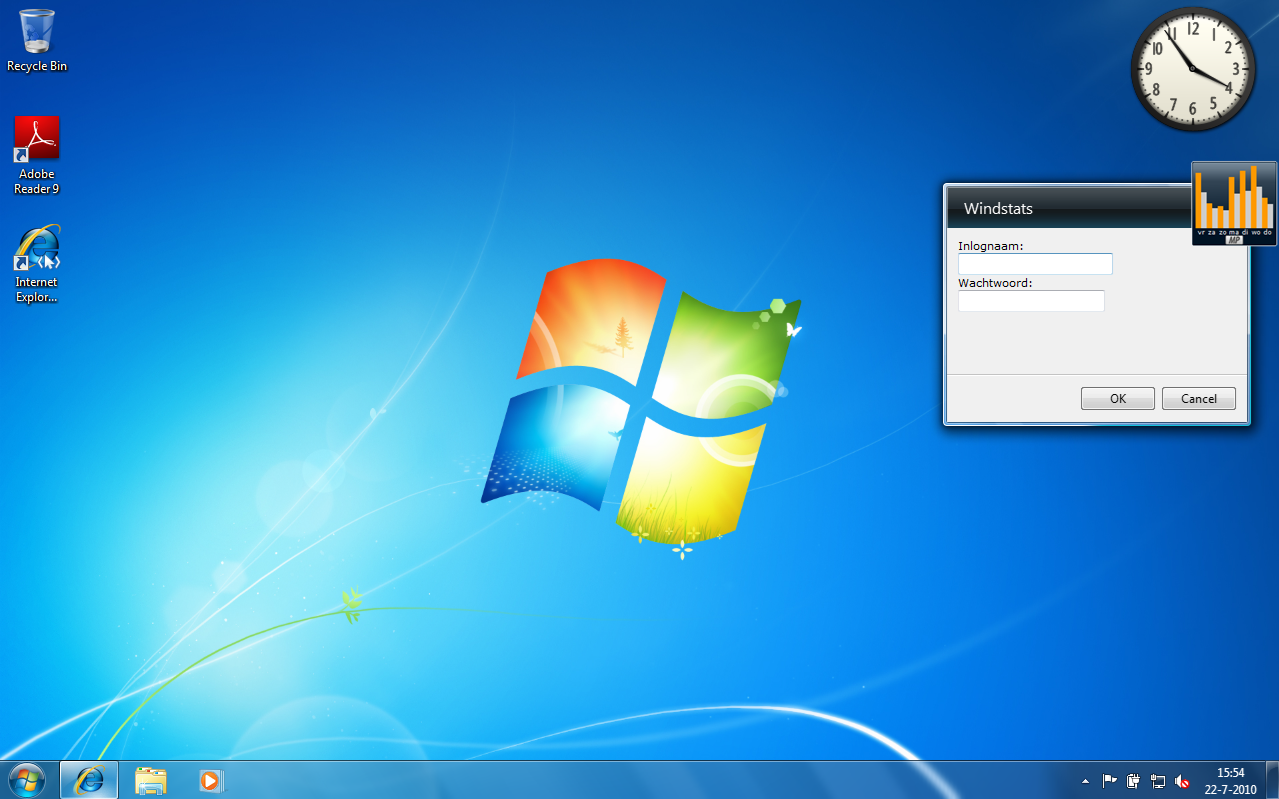Open Windows Explorer from the taskbar
The image size is (1279, 799).
coord(150,780)
